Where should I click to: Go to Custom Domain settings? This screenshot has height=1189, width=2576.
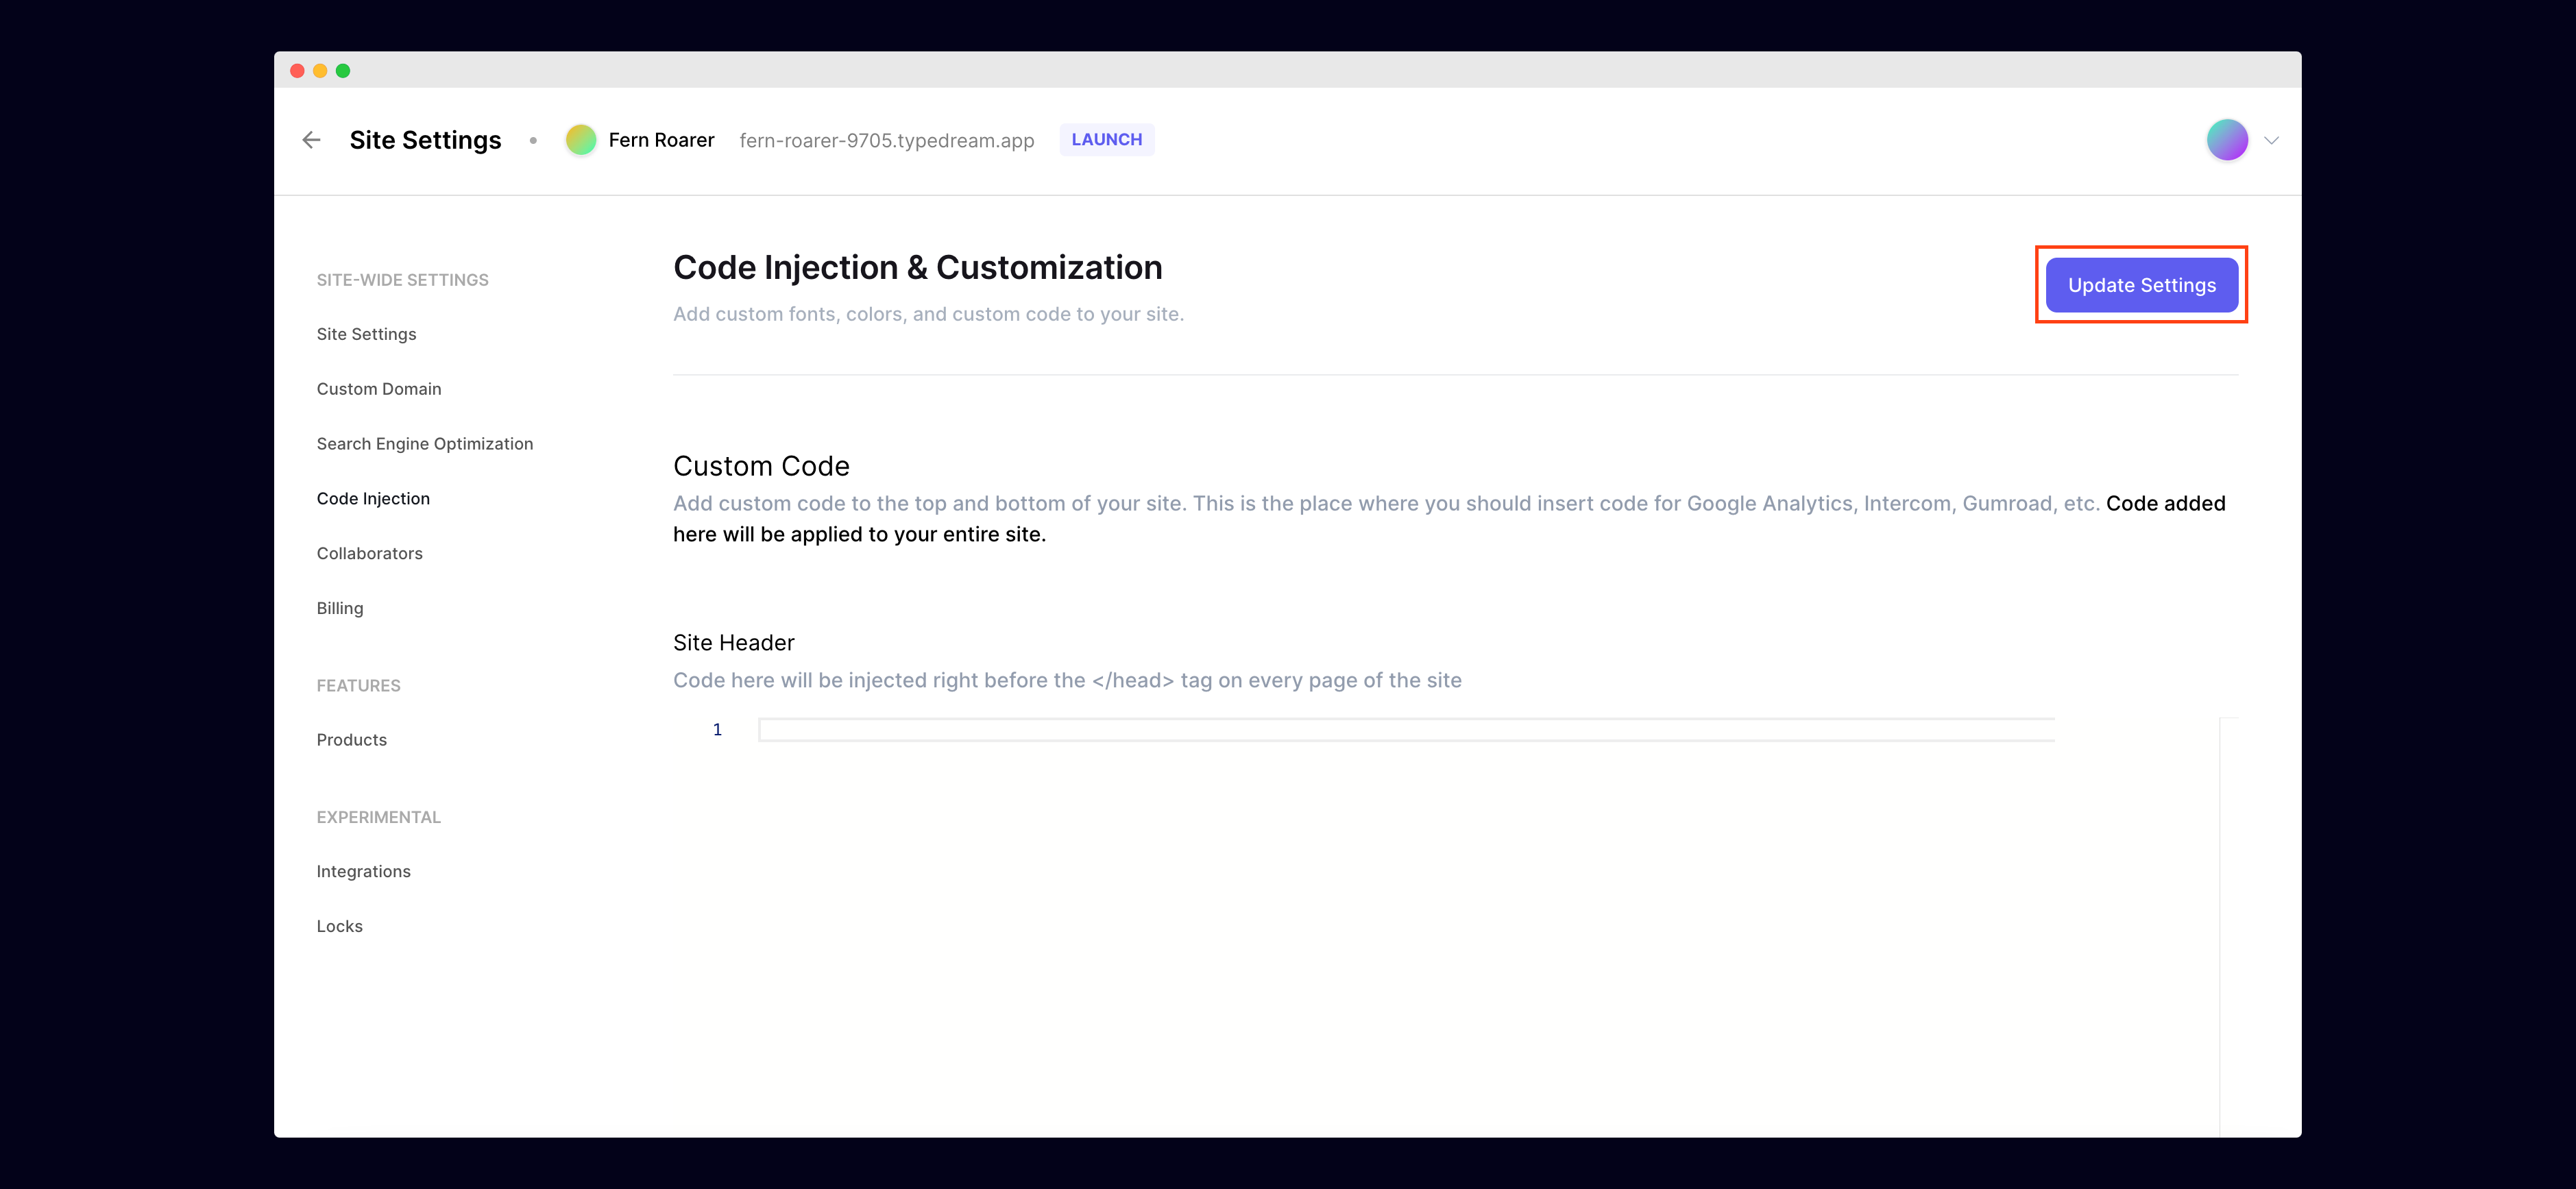(378, 389)
